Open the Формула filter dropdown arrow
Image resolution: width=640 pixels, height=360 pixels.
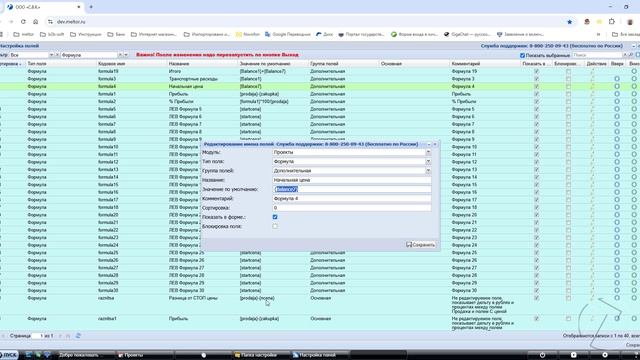126,55
